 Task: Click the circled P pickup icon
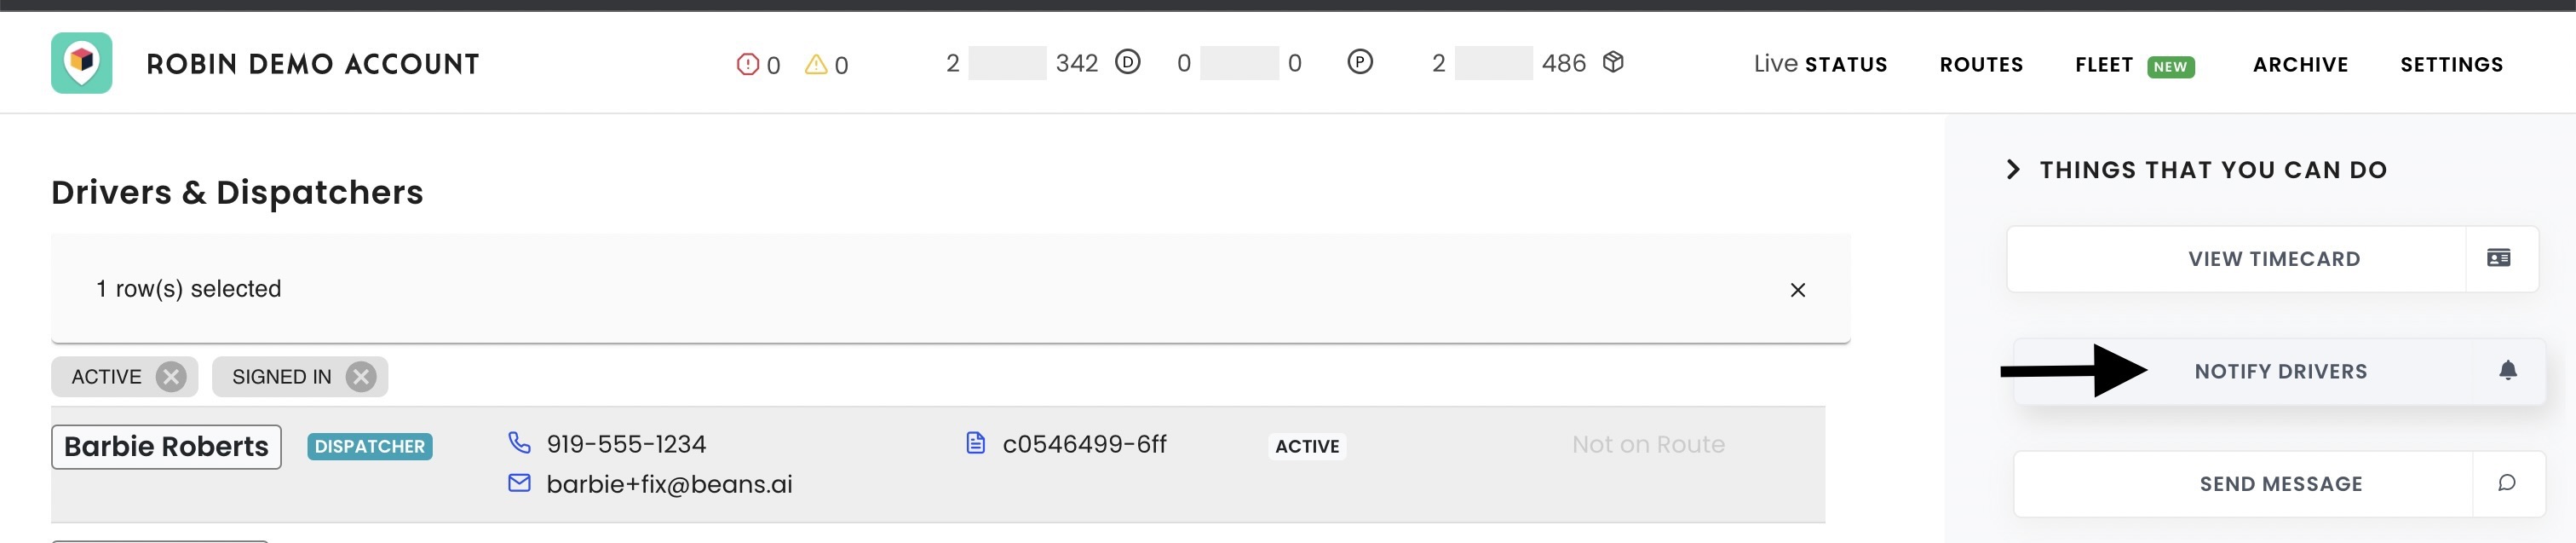click(1359, 62)
